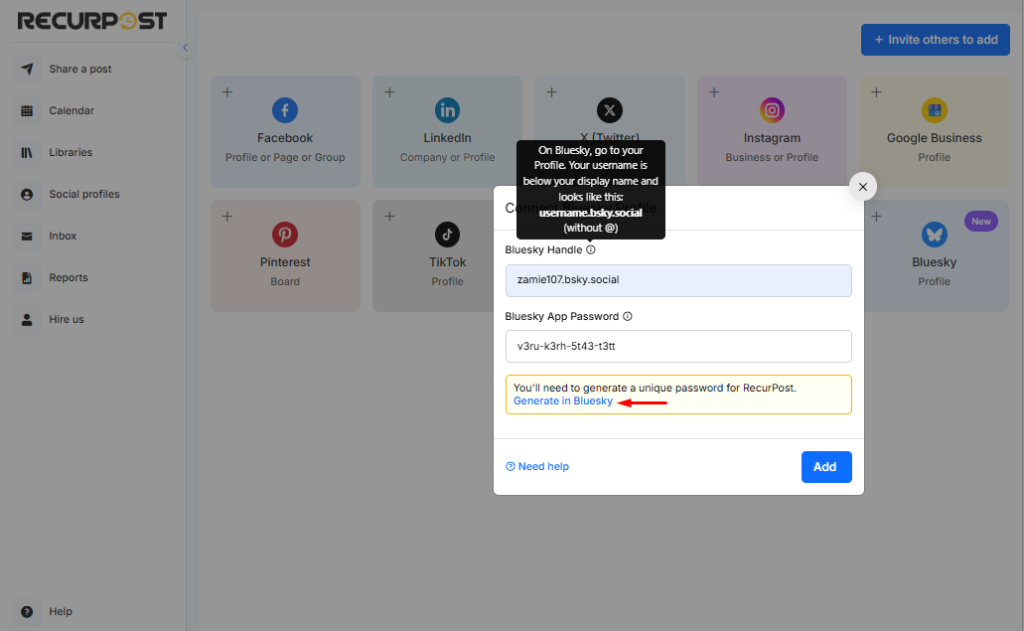The height and width of the screenshot is (631, 1024).
Task: Open Social profiles page
Action: pyautogui.click(x=84, y=194)
